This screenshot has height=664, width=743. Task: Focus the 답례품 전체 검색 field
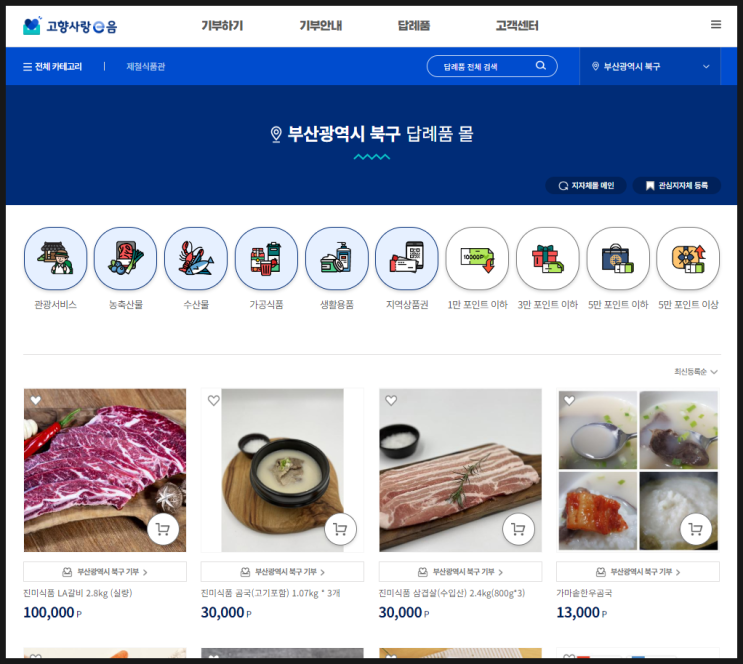(486, 66)
